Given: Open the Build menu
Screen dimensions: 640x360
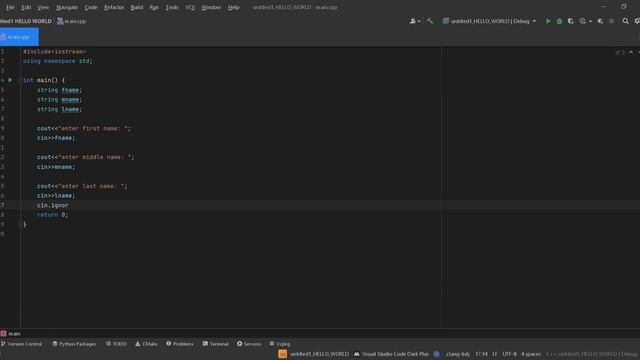Looking at the screenshot, I should (x=137, y=7).
